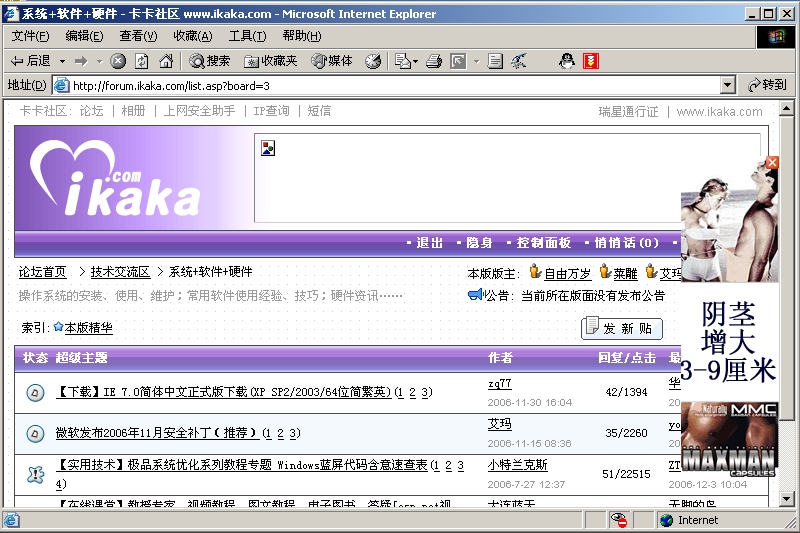This screenshot has height=533, width=800.
Task: Open author 艾玛 link in second thread row
Action: pos(499,424)
